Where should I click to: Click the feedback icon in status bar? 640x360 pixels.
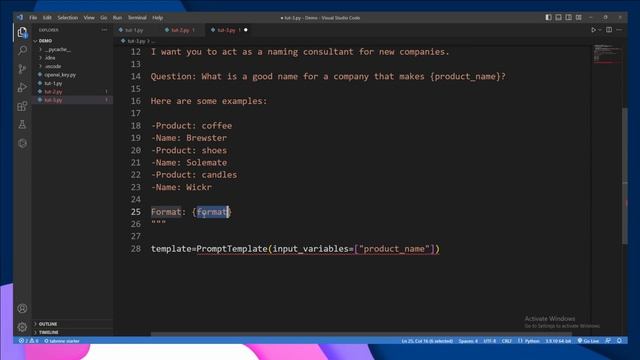click(608, 341)
